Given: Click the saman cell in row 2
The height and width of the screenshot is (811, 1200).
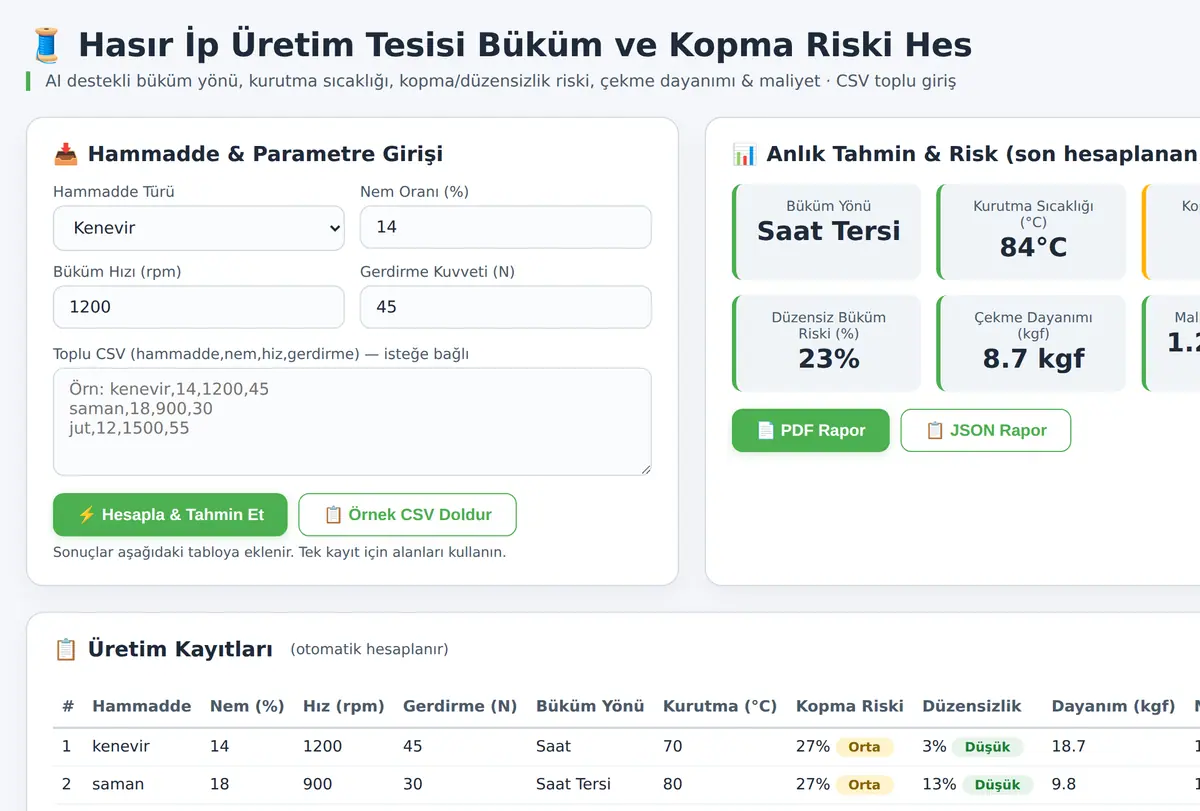Looking at the screenshot, I should [118, 784].
